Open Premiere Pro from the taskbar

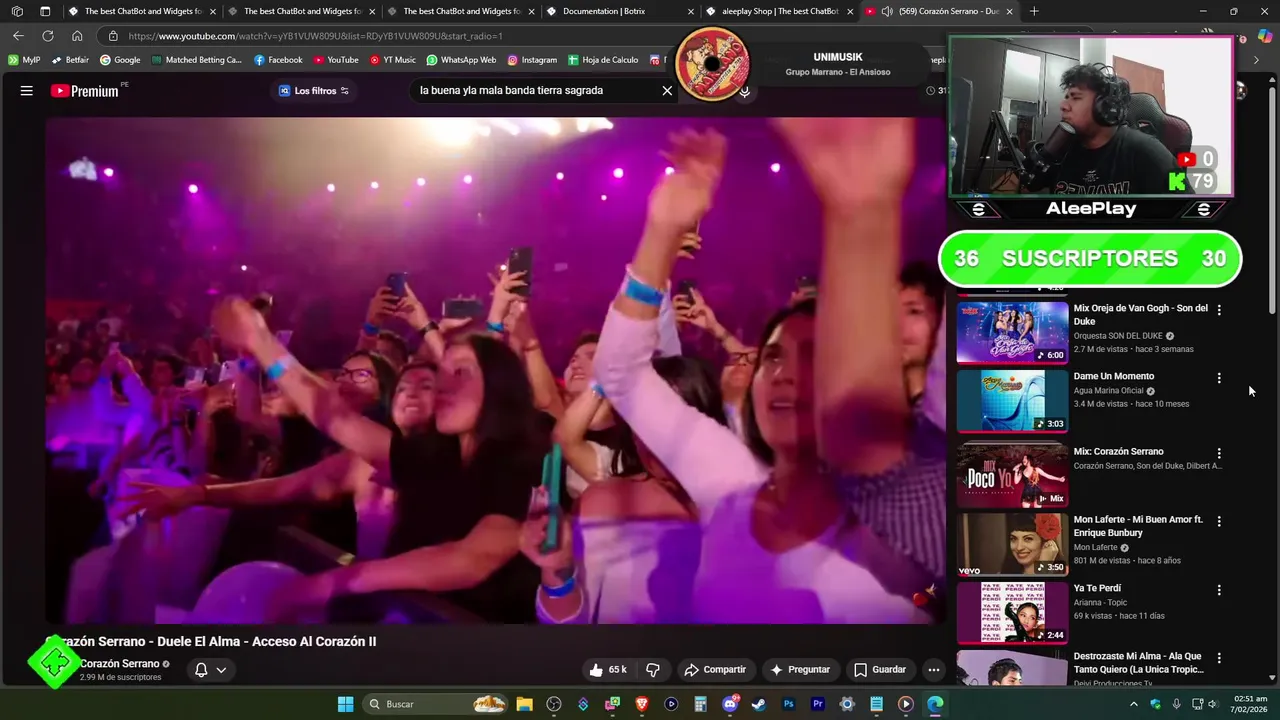pos(818,704)
